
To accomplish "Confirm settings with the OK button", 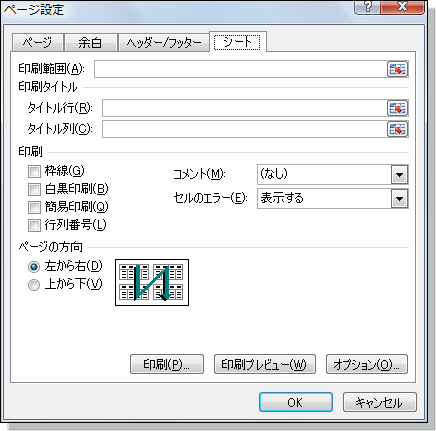I will (x=296, y=402).
